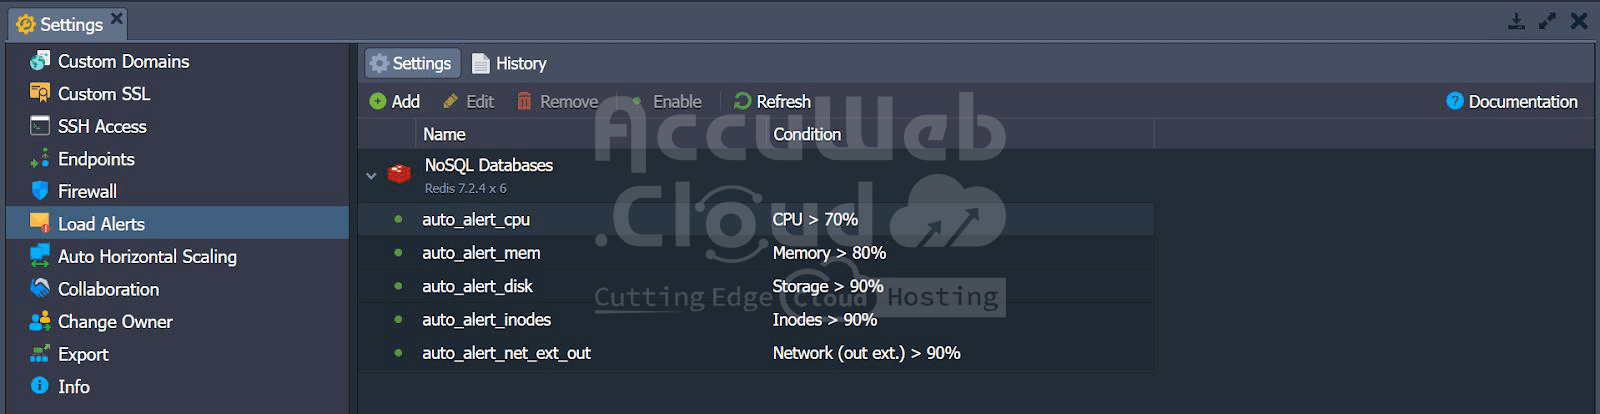Viewport: 1600px width, 414px height.
Task: Click the auto_alert_disk status dot
Action: [x=398, y=286]
